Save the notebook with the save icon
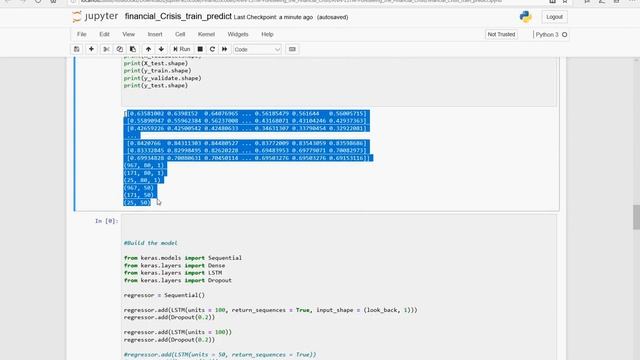 [x=76, y=49]
